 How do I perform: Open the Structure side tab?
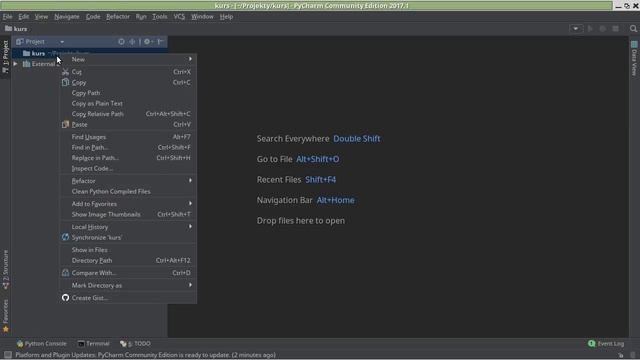click(6, 269)
